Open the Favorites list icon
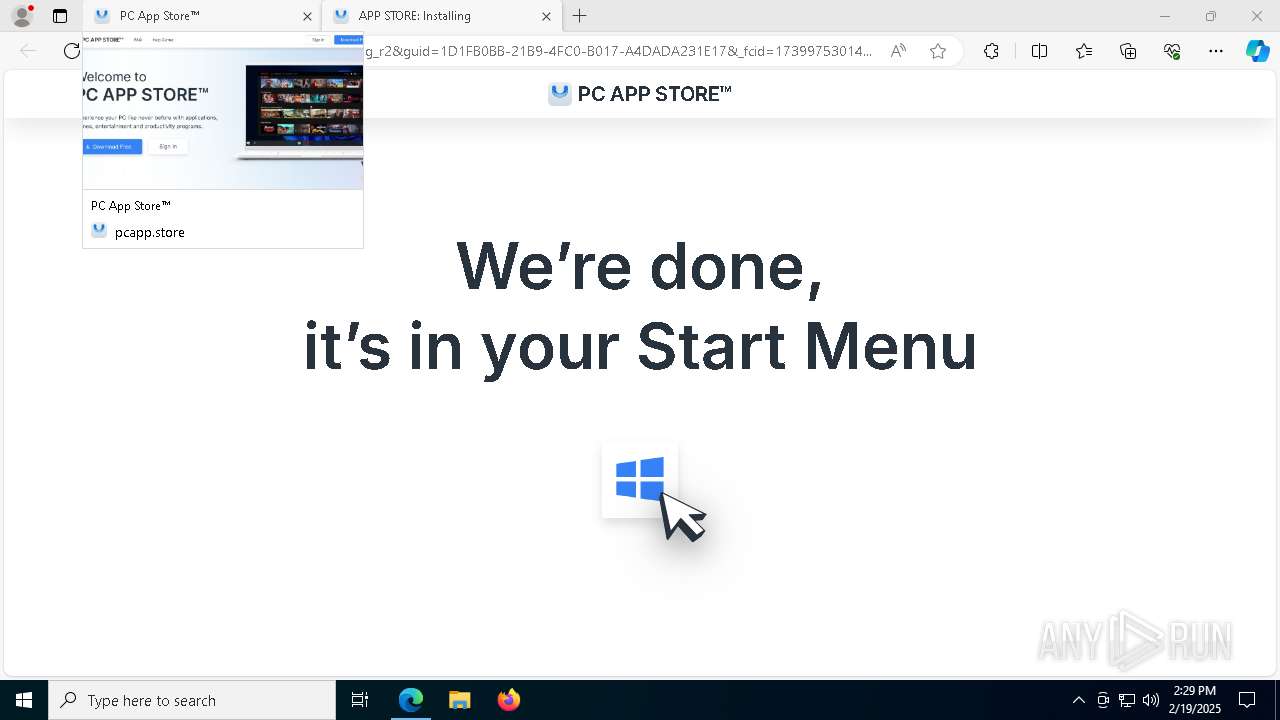The width and height of the screenshot is (1280, 720). (x=1084, y=51)
